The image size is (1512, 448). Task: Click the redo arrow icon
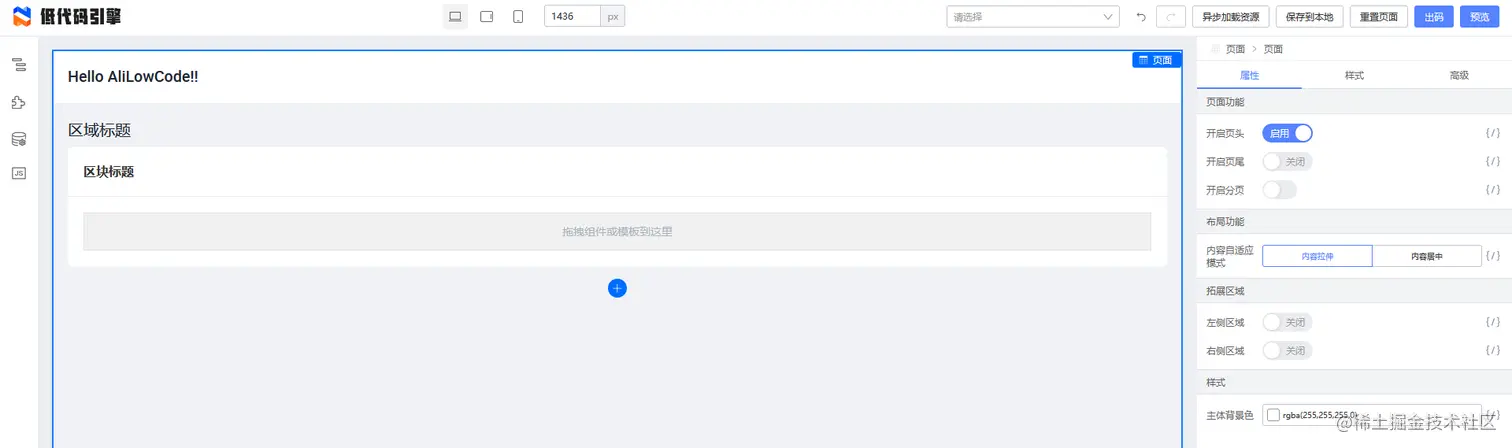tap(1171, 17)
